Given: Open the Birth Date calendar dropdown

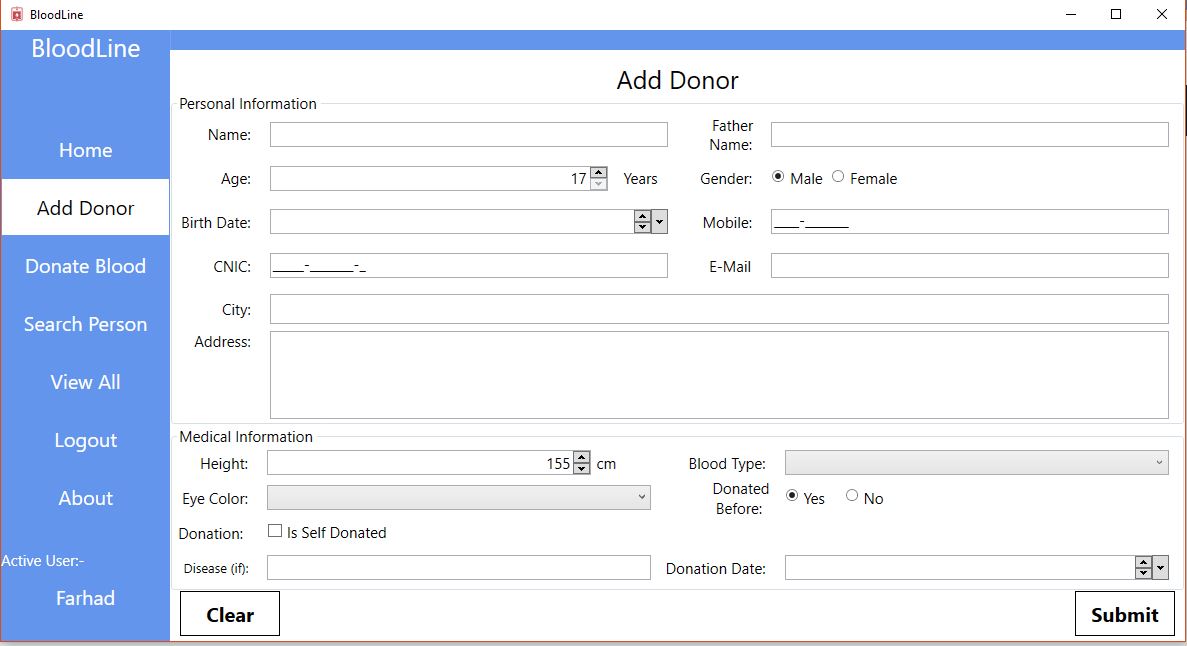Looking at the screenshot, I should tap(659, 222).
